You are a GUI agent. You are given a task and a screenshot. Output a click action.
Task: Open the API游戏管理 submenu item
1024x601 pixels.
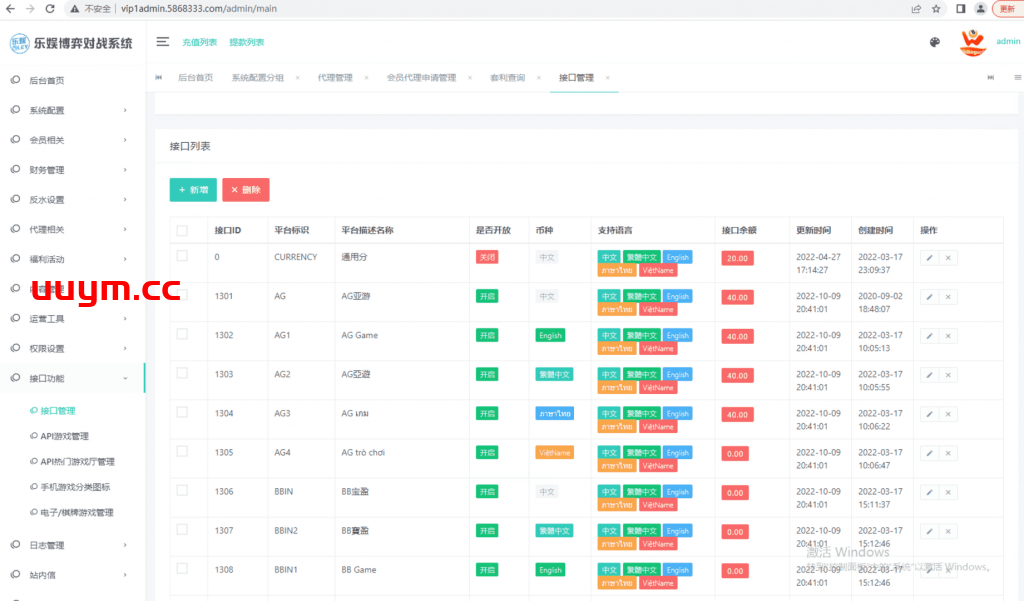[64, 436]
